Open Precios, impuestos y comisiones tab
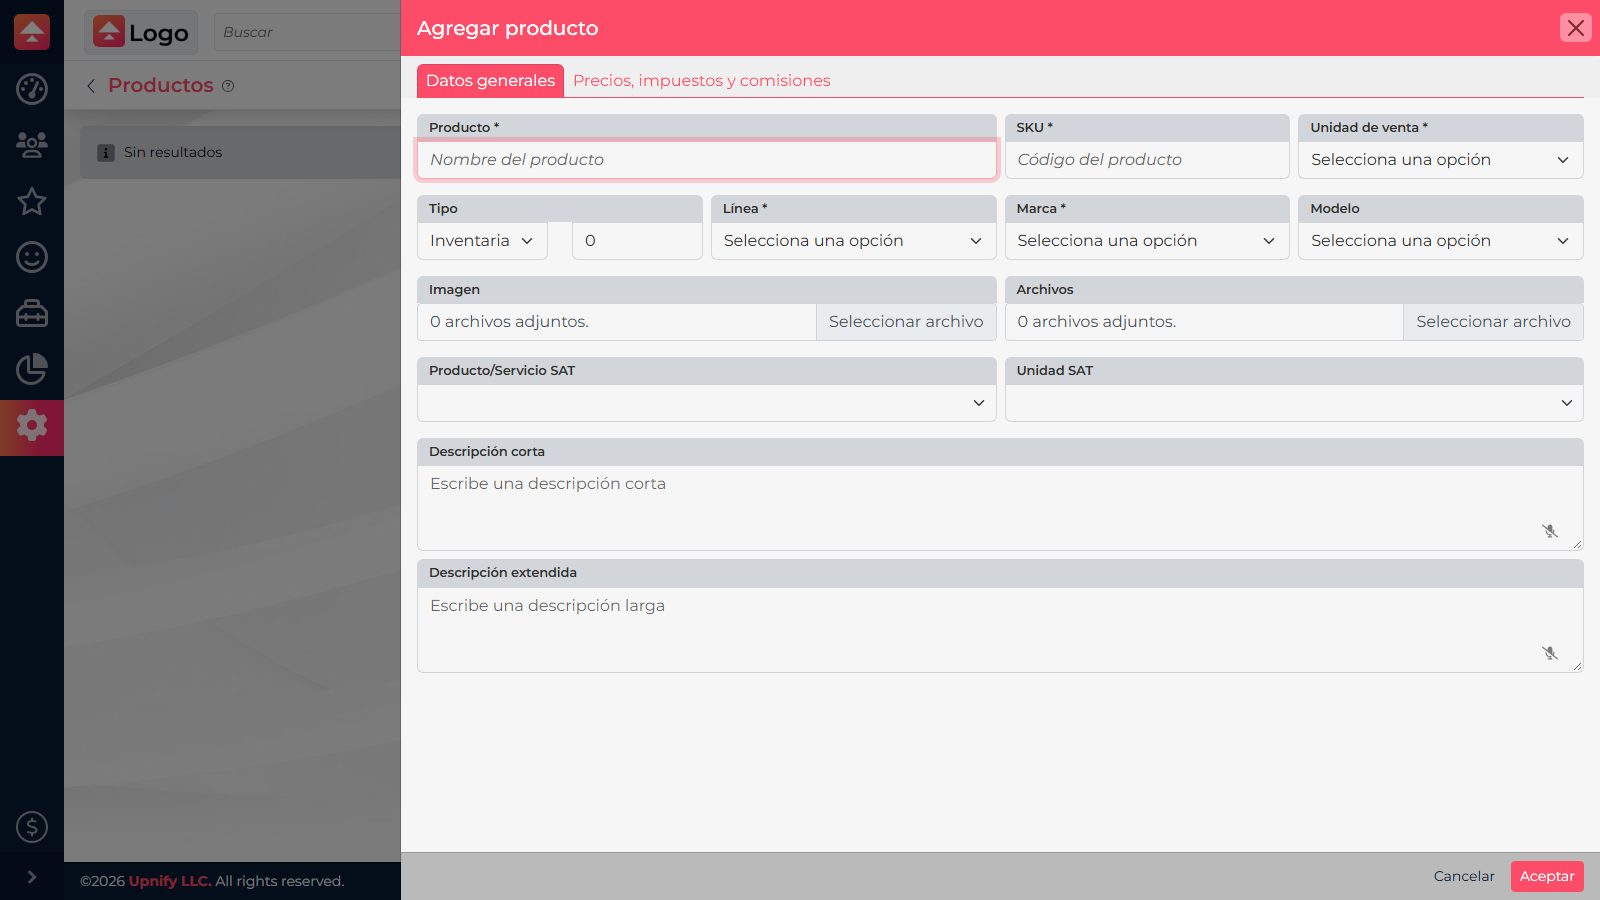The image size is (1600, 900). click(702, 81)
